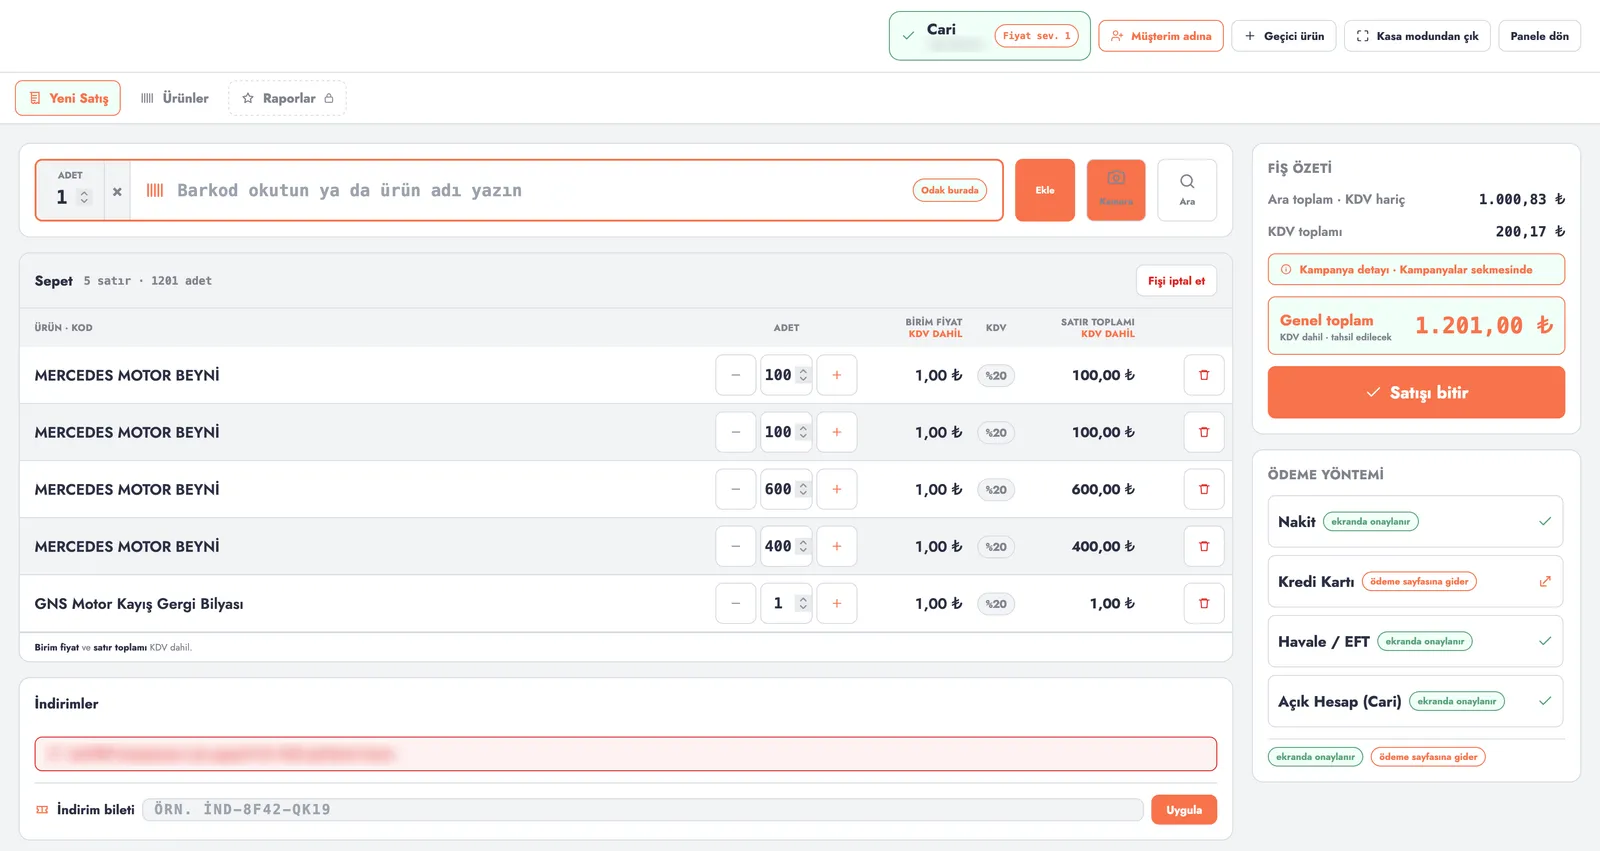Click row total 400,00 ₺

1103,546
